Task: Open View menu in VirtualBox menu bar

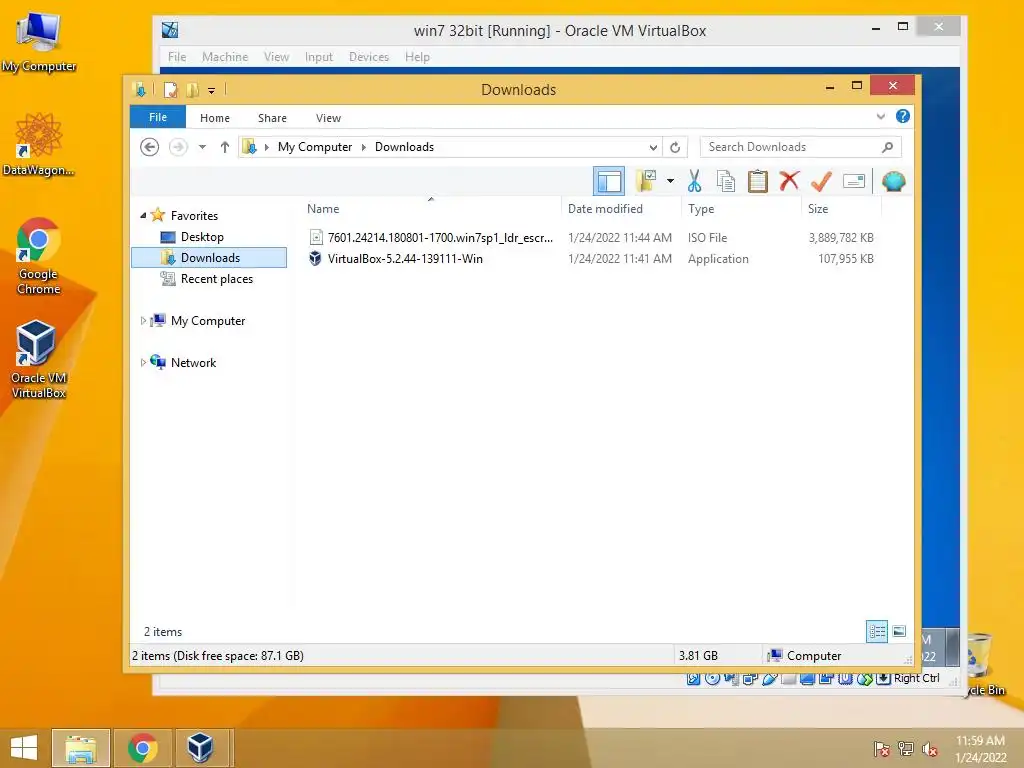Action: 276,57
